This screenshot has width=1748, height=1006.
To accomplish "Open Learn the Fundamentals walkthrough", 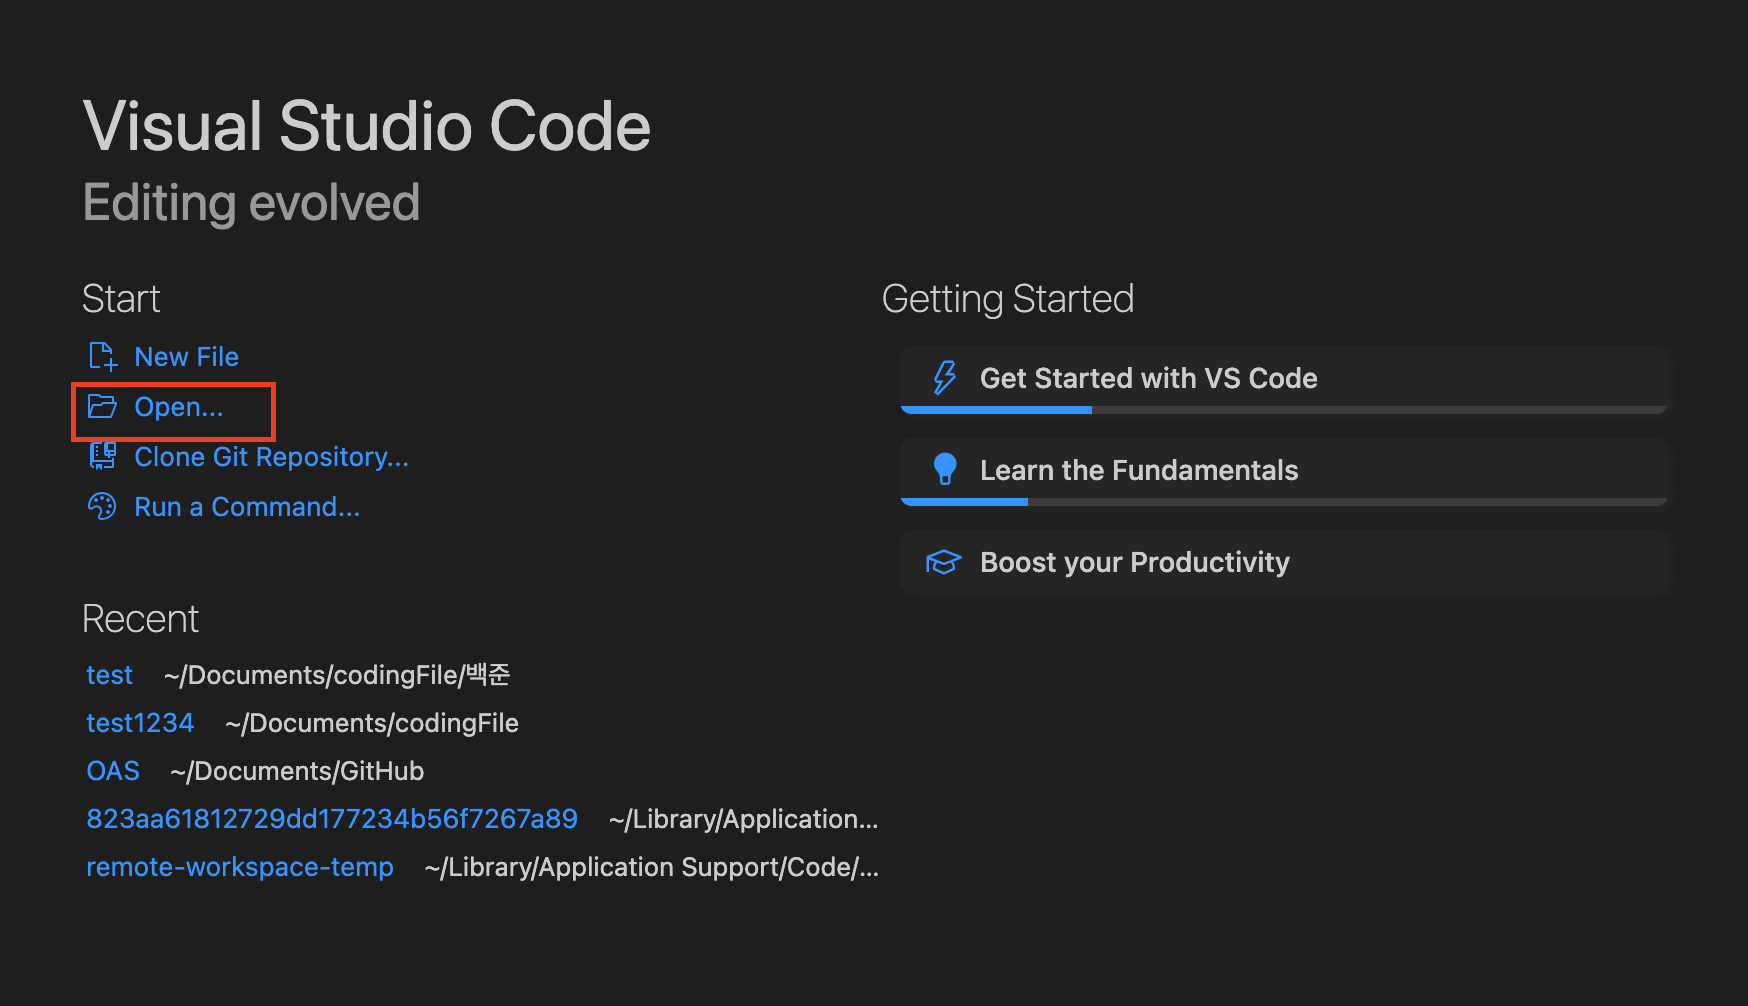I will coord(1284,472).
